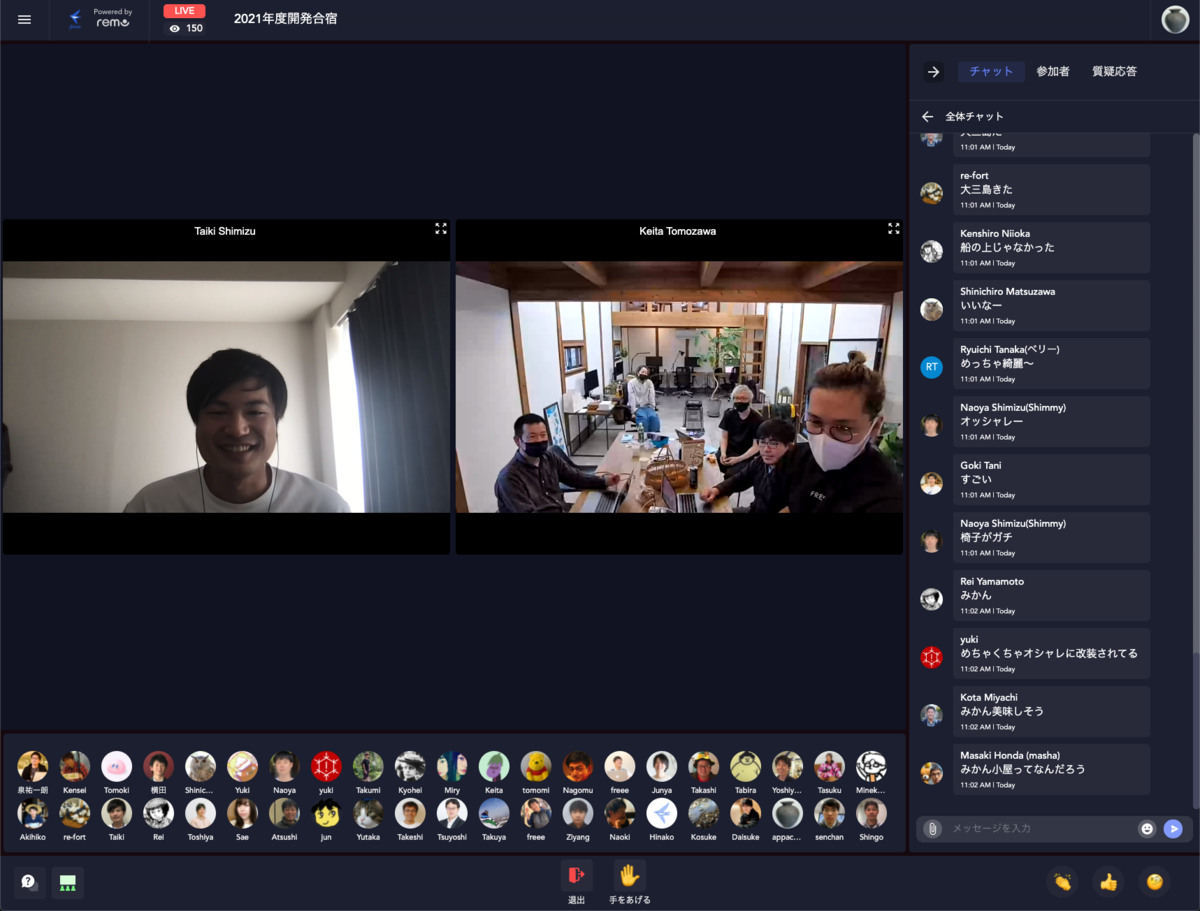The image size is (1200, 911).
Task: Click the RT avatar of Ryuichi Tanaka
Action: pyautogui.click(x=931, y=367)
